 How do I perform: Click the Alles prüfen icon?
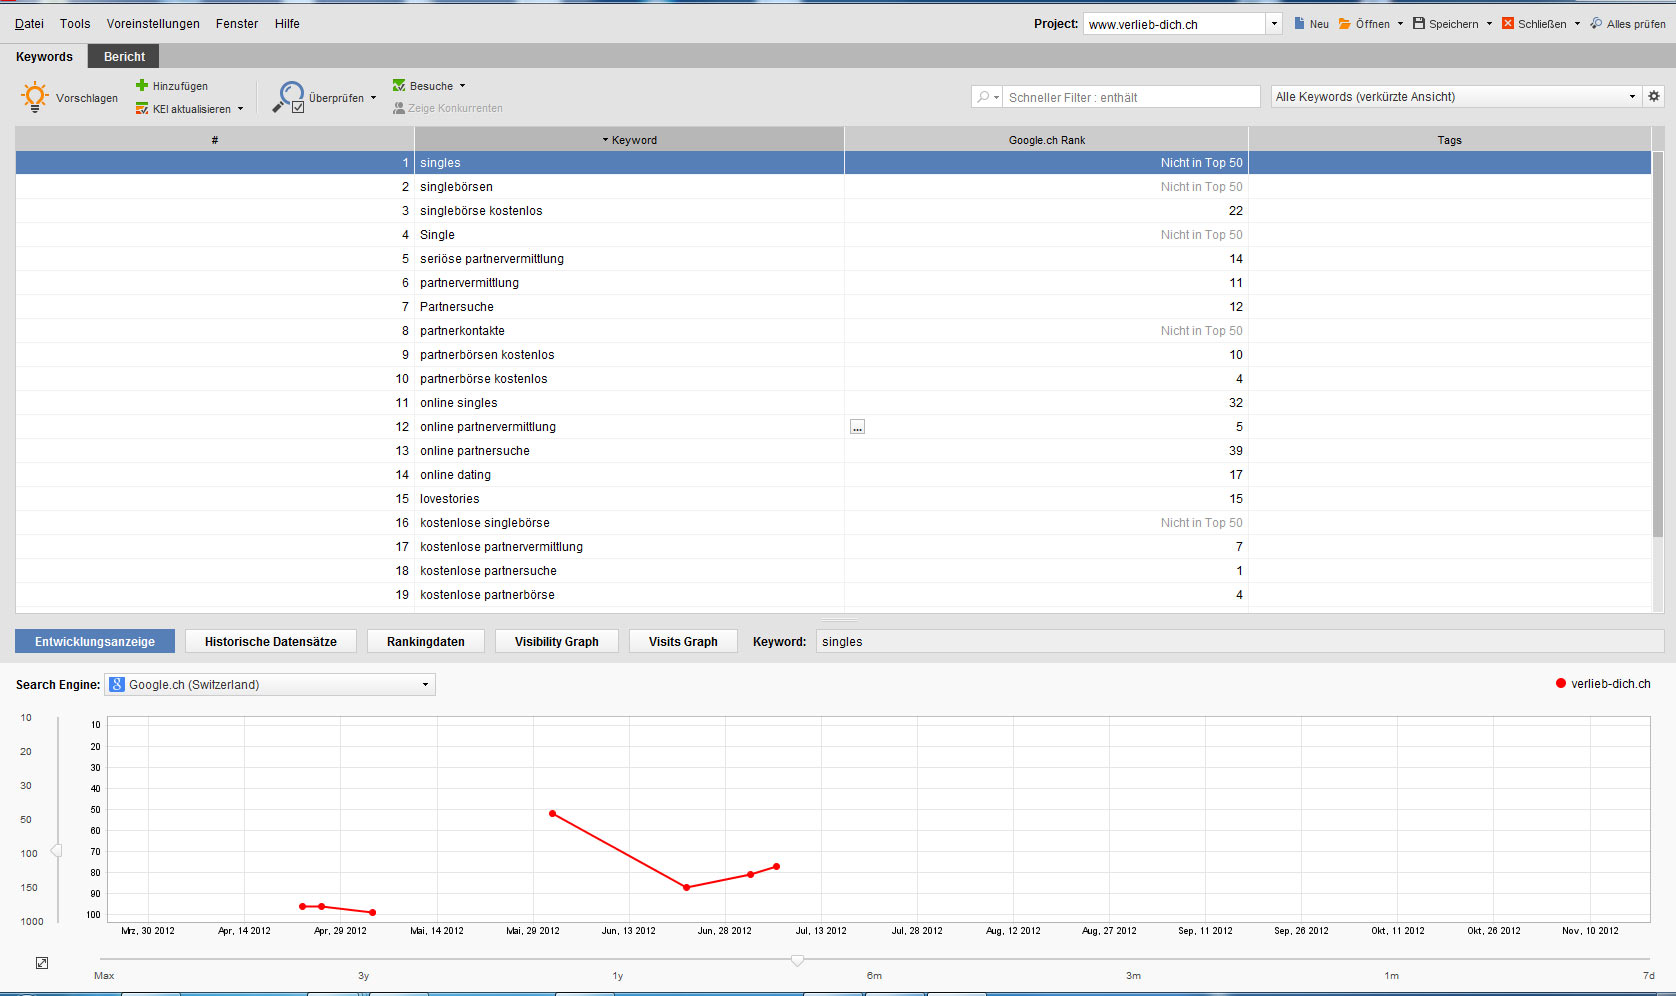point(1596,23)
